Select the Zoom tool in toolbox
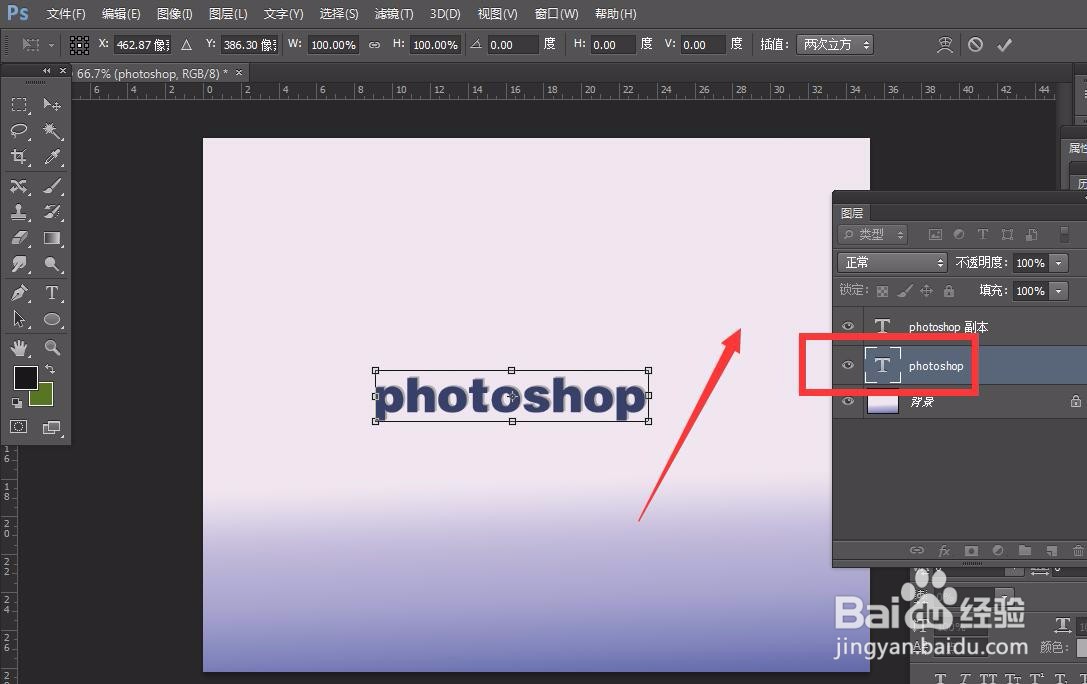 pos(52,347)
